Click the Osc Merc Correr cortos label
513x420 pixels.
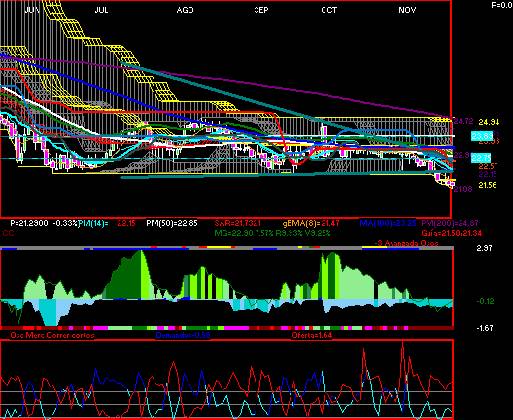coord(52,335)
